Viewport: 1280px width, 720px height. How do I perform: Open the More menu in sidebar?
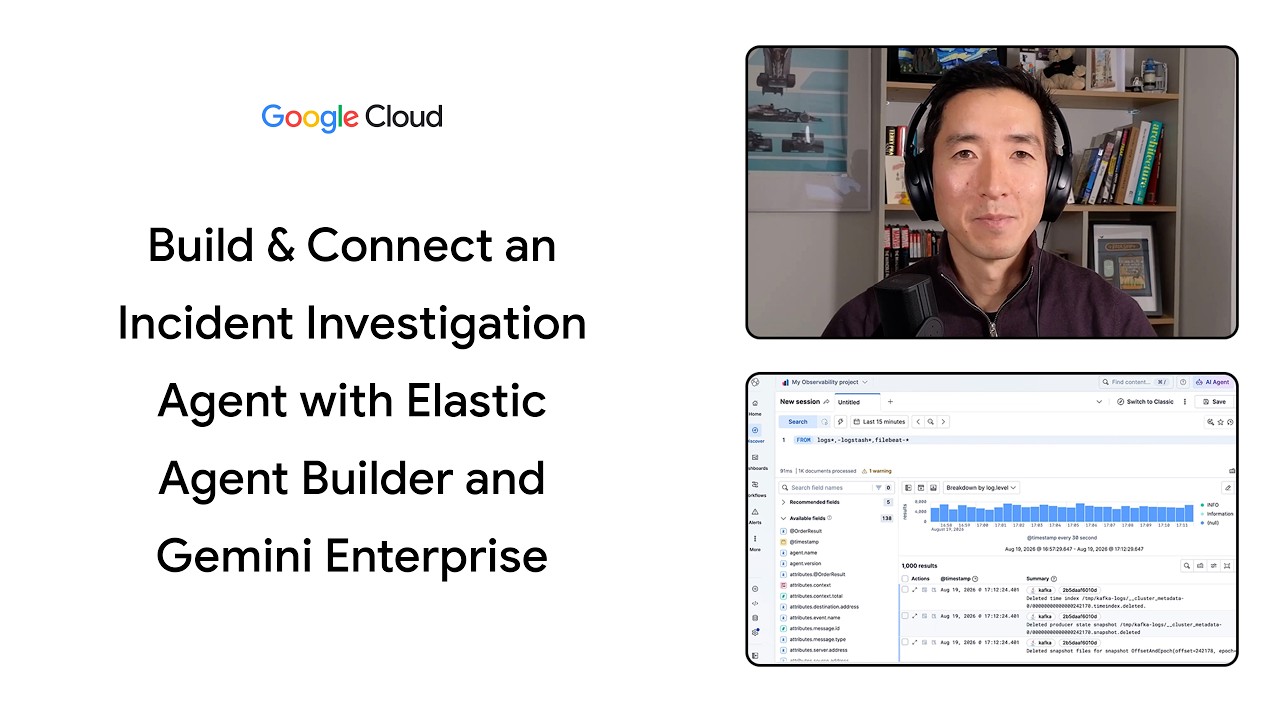click(x=755, y=542)
